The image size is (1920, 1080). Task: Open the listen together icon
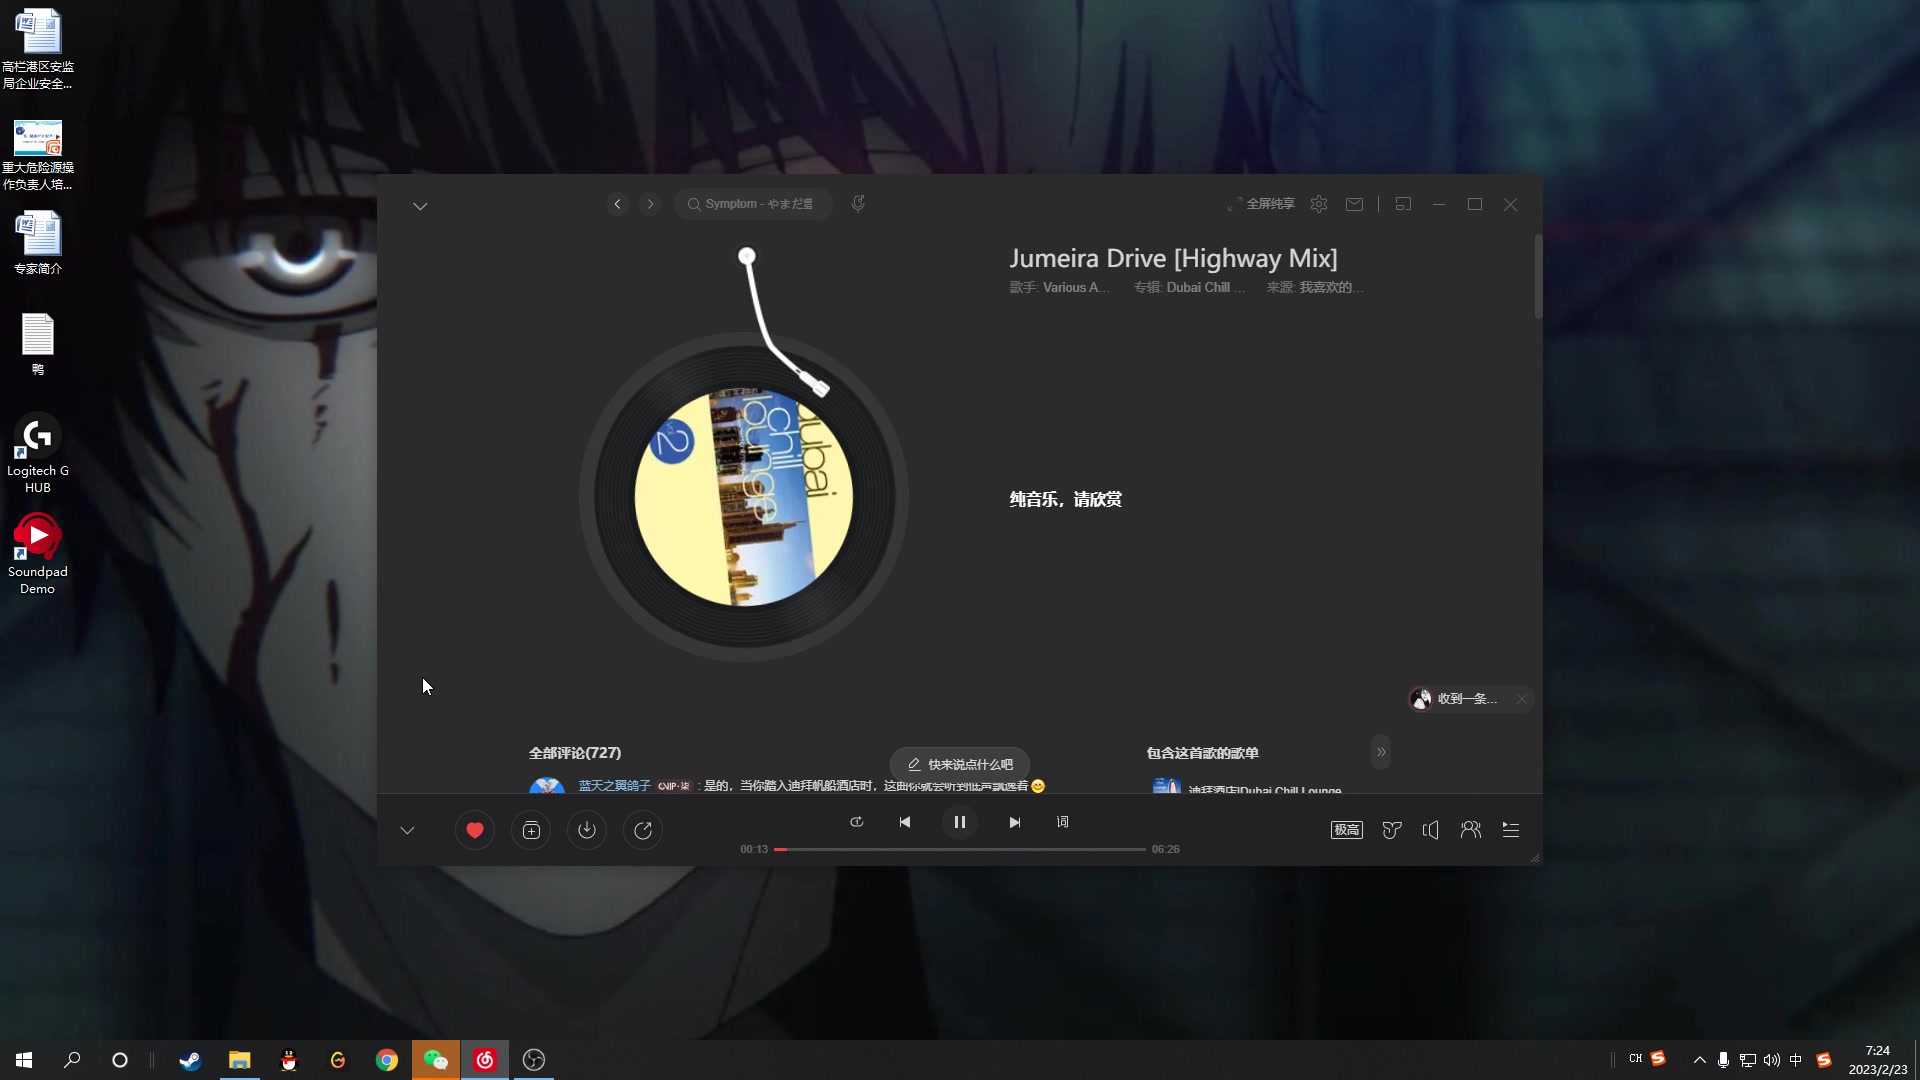coord(1471,830)
